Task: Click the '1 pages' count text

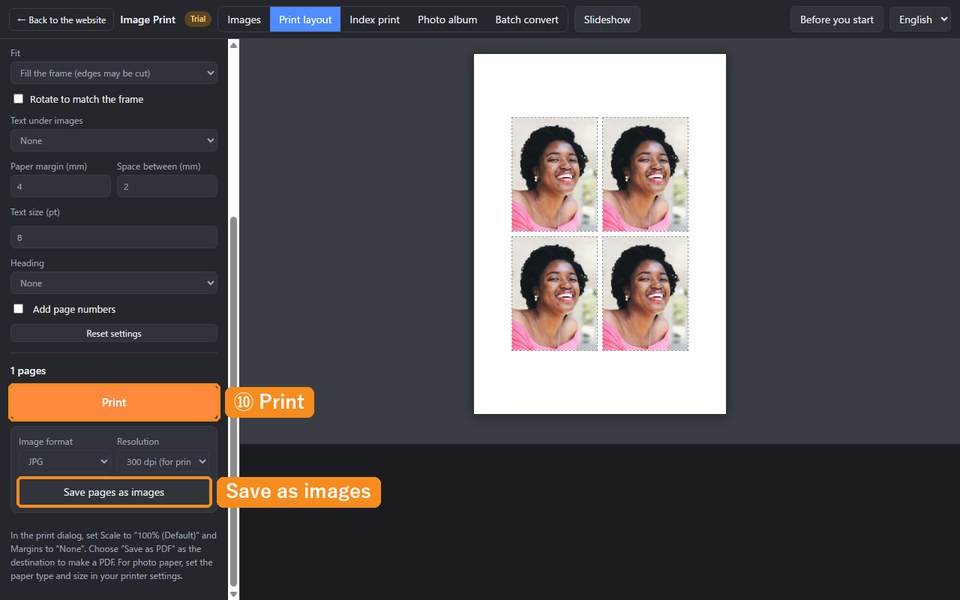Action: point(28,370)
